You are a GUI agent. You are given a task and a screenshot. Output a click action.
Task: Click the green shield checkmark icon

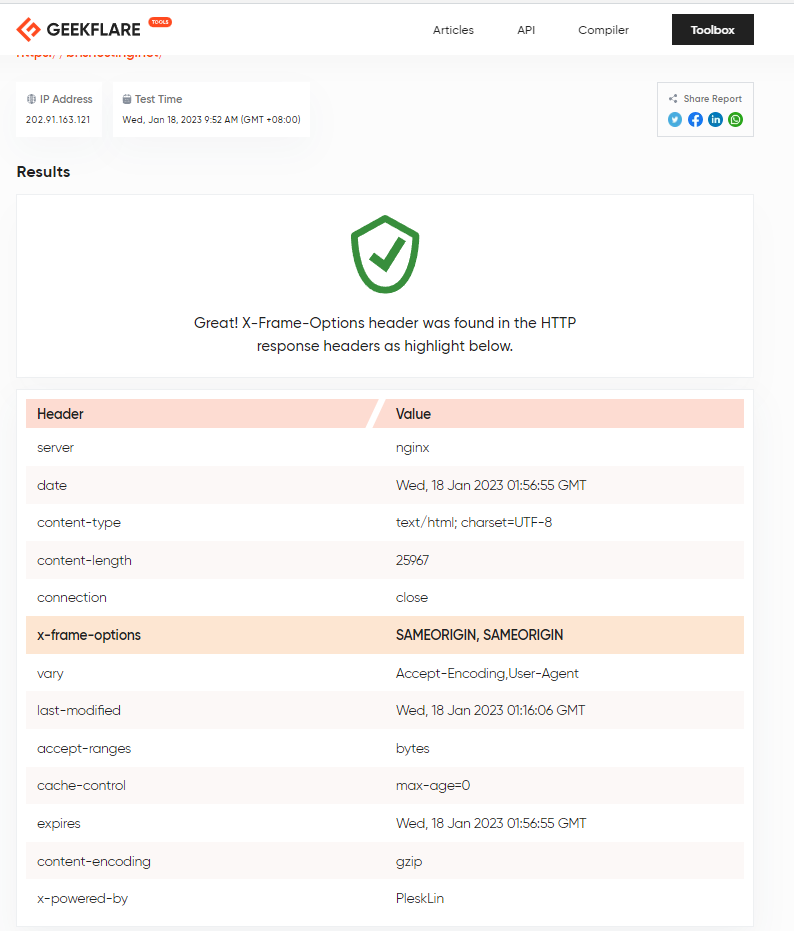[385, 254]
